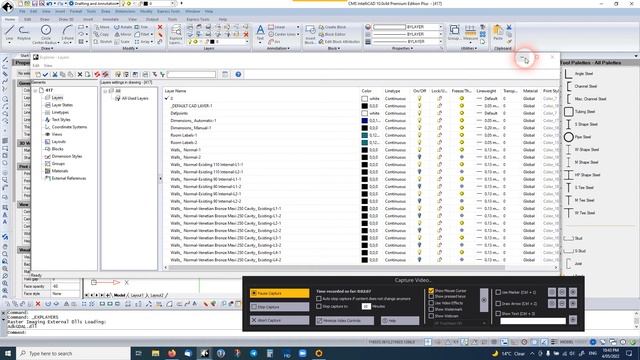This screenshot has height=360, width=640.
Task: Open the Express Tools ribbon tab
Action: (x=198, y=19)
